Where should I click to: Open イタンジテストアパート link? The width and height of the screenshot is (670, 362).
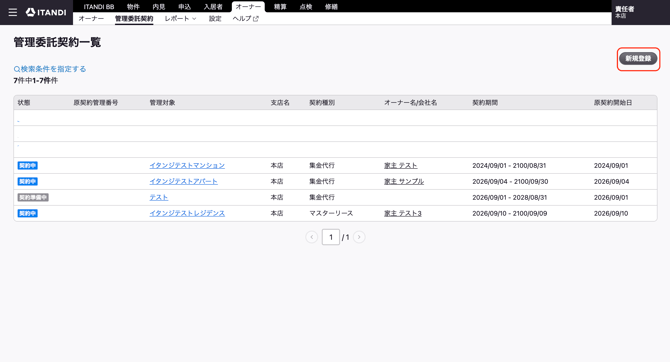(x=183, y=181)
